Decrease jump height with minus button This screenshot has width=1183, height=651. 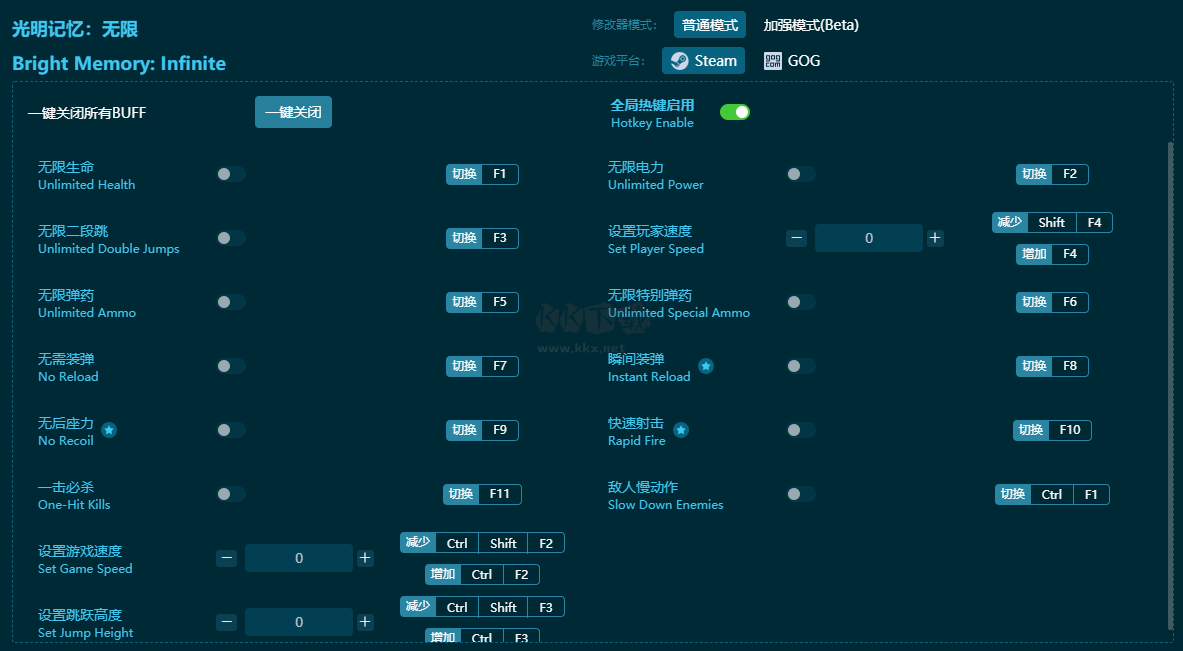pyautogui.click(x=226, y=622)
